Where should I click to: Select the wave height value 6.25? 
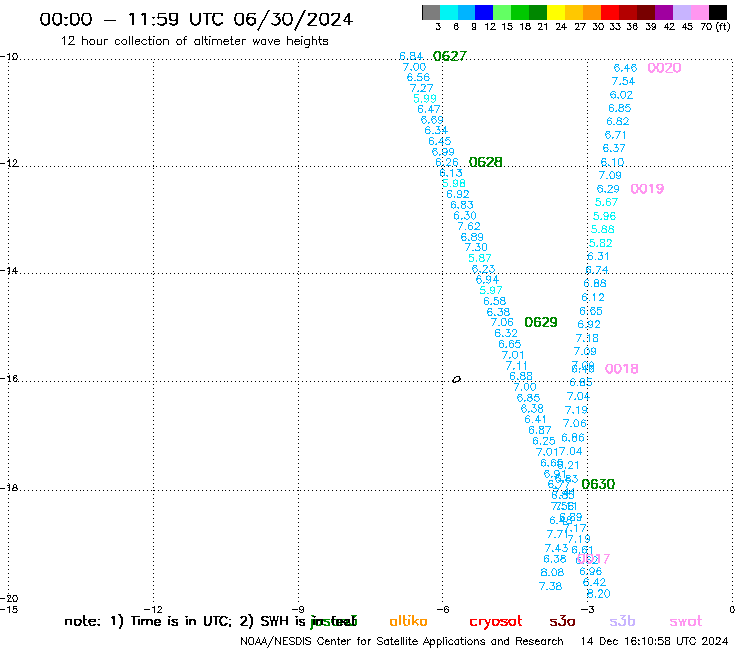tap(544, 441)
